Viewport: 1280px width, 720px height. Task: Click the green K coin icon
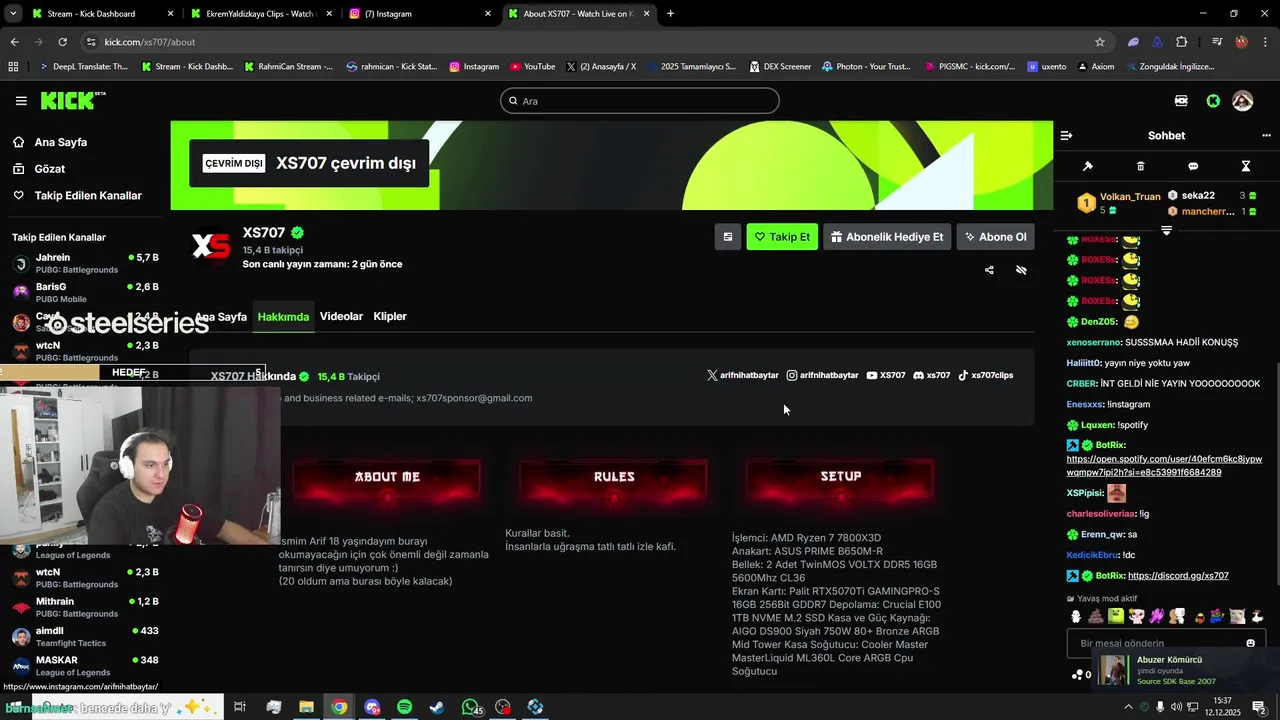pos(1213,101)
